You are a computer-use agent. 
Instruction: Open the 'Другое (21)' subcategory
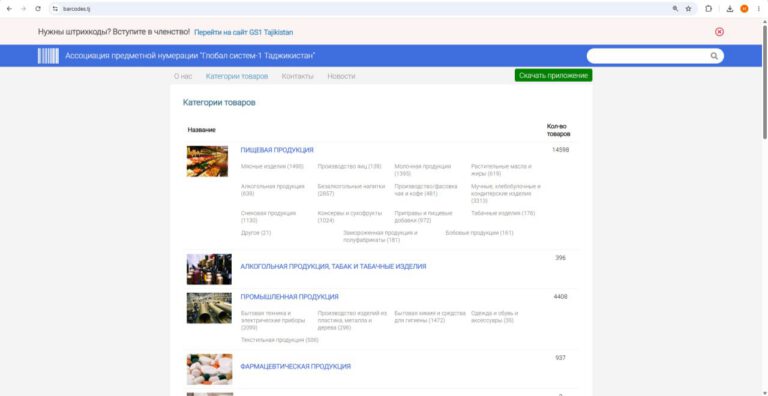(x=256, y=233)
